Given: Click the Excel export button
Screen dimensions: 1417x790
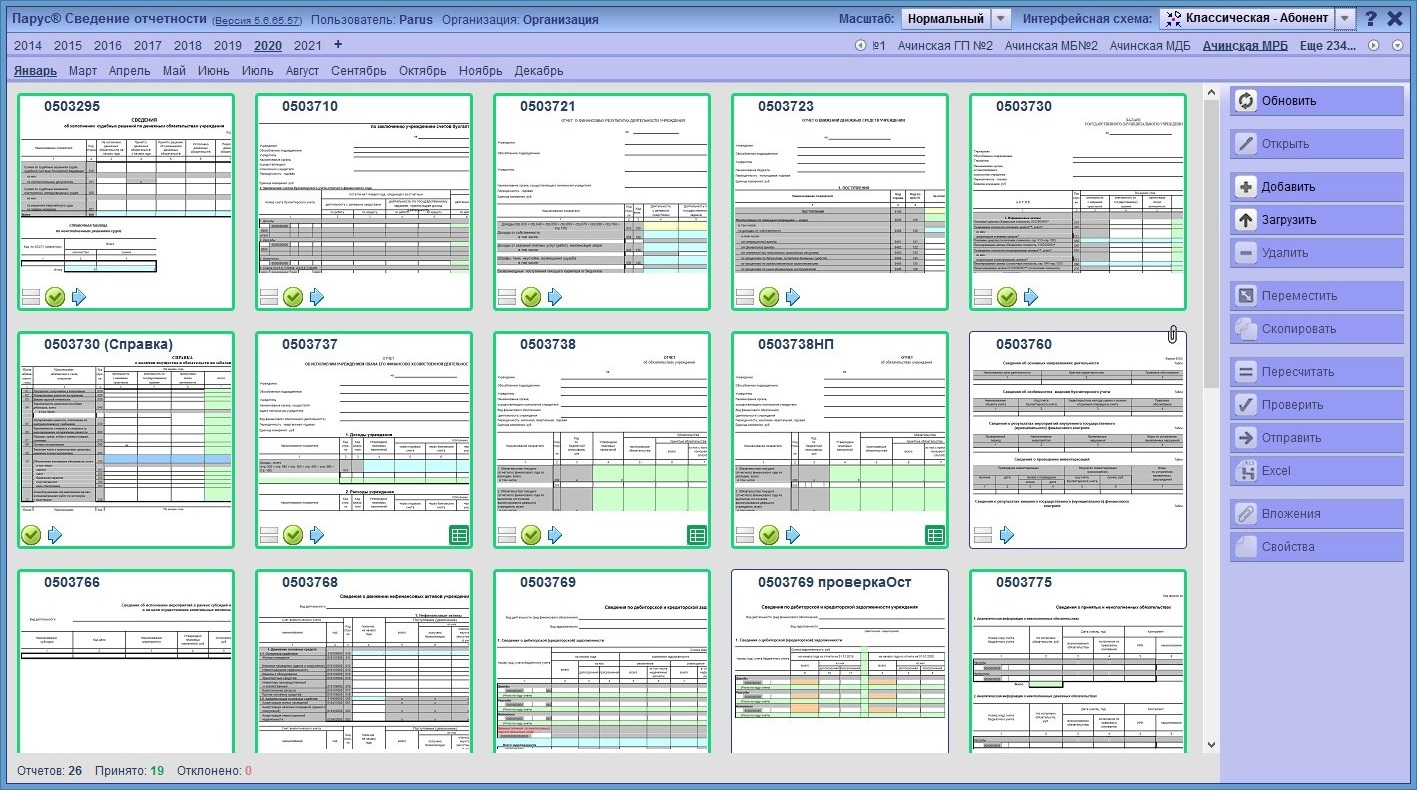Looking at the screenshot, I should 1317,471.
